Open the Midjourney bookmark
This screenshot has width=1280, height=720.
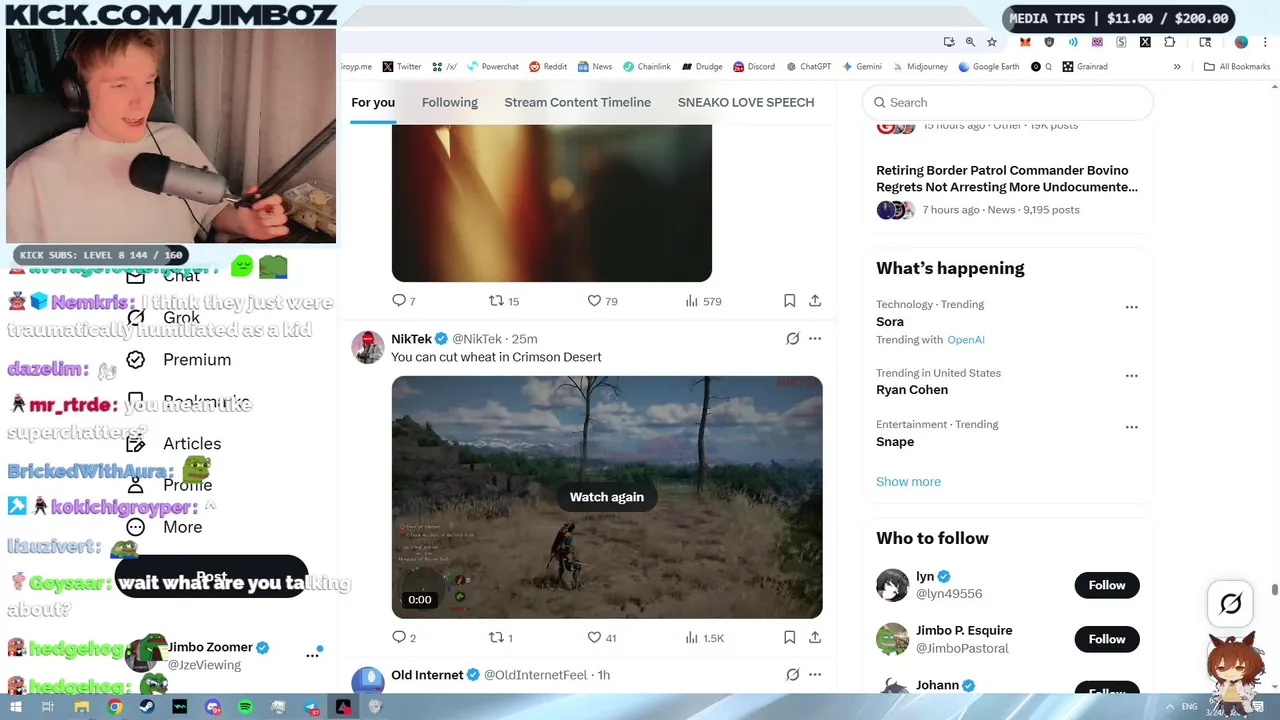(920, 67)
